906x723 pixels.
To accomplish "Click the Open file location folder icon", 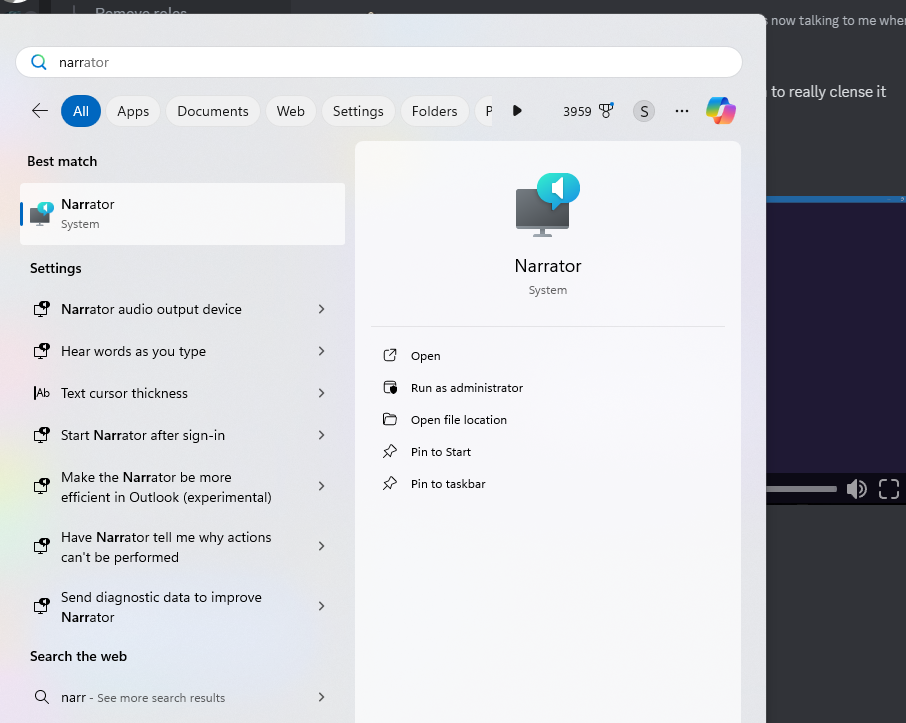I will 390,419.
